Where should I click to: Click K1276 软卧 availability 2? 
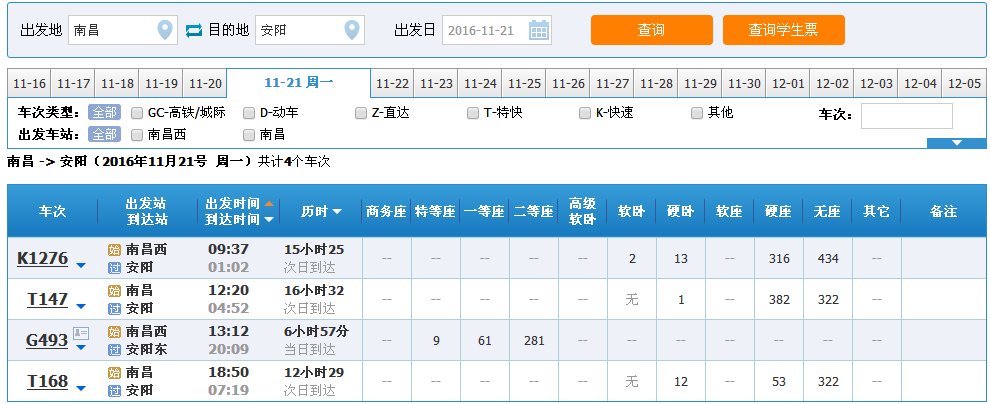click(x=632, y=259)
